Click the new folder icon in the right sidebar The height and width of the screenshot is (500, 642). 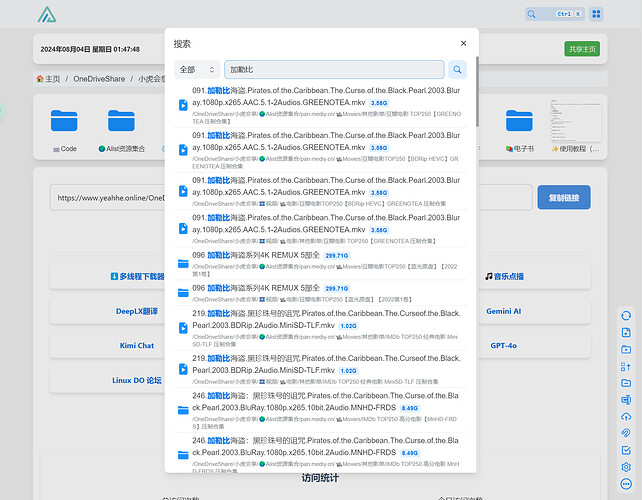click(626, 349)
